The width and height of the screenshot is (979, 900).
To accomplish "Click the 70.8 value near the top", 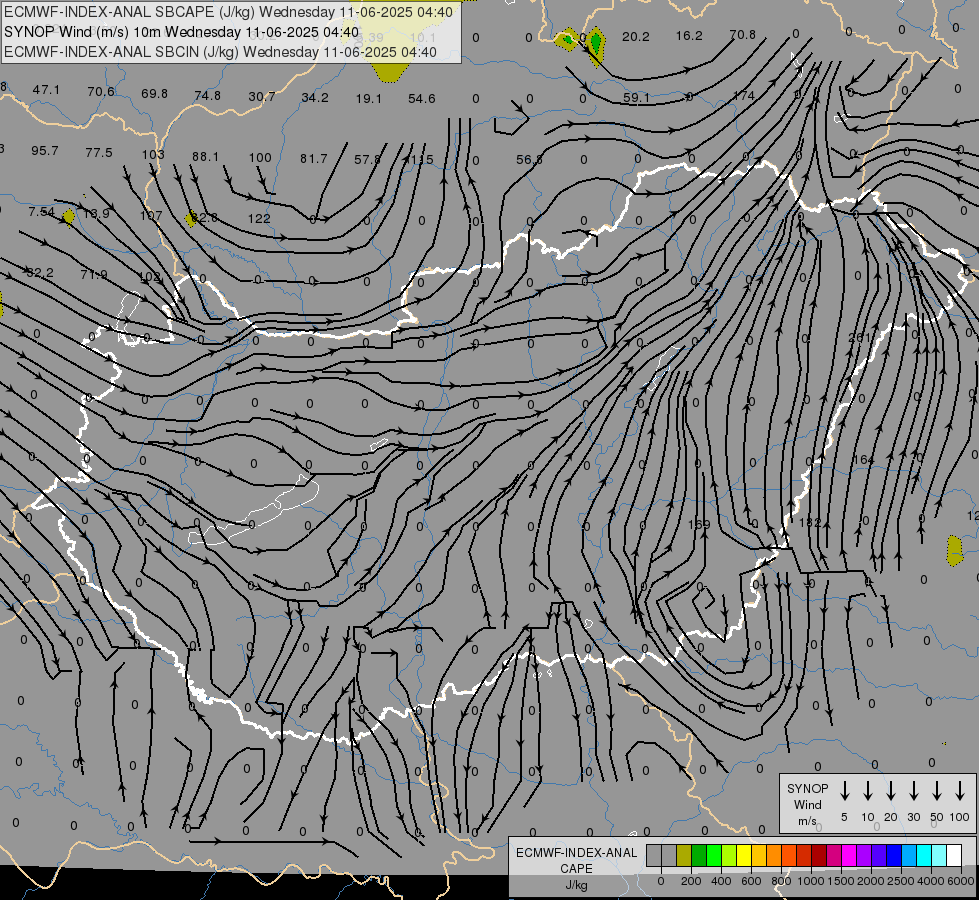I will point(742,35).
